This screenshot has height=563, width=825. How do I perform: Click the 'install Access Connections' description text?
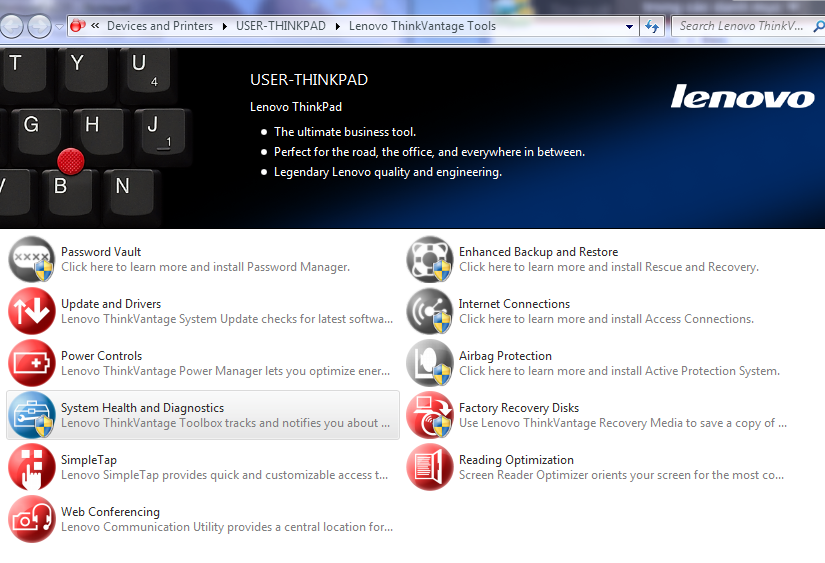pyautogui.click(x=606, y=319)
